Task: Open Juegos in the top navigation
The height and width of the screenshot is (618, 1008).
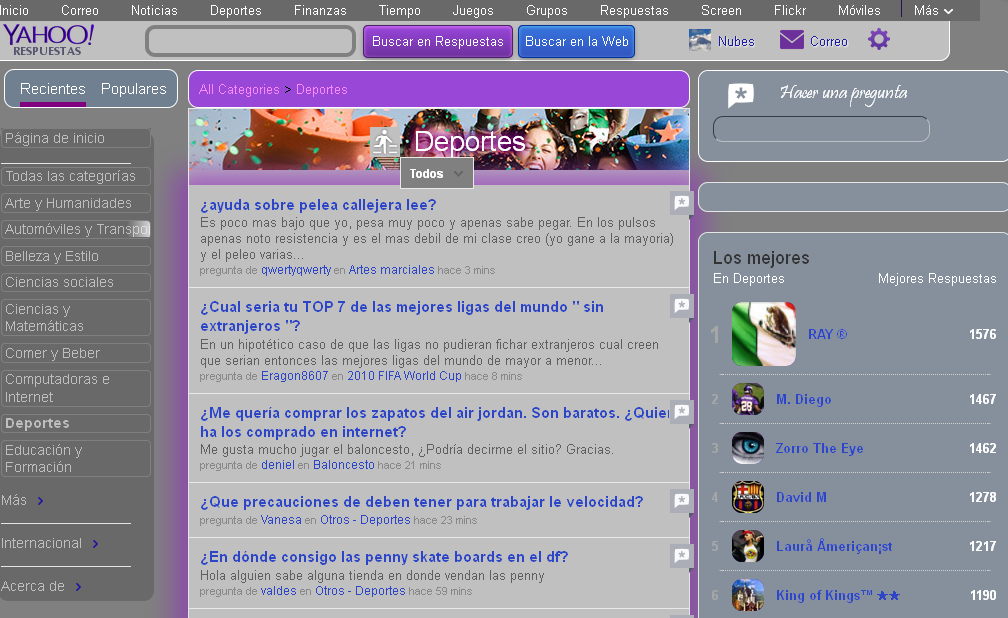Action: coord(473,10)
